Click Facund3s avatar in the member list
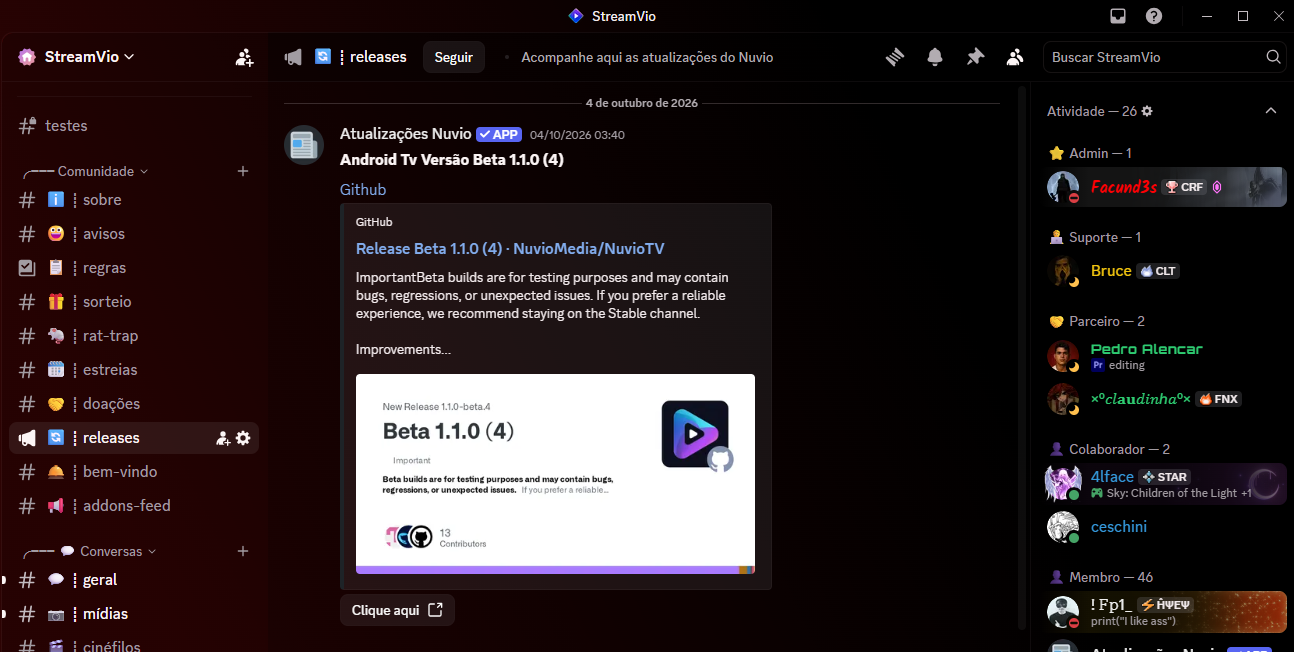 (1063, 187)
